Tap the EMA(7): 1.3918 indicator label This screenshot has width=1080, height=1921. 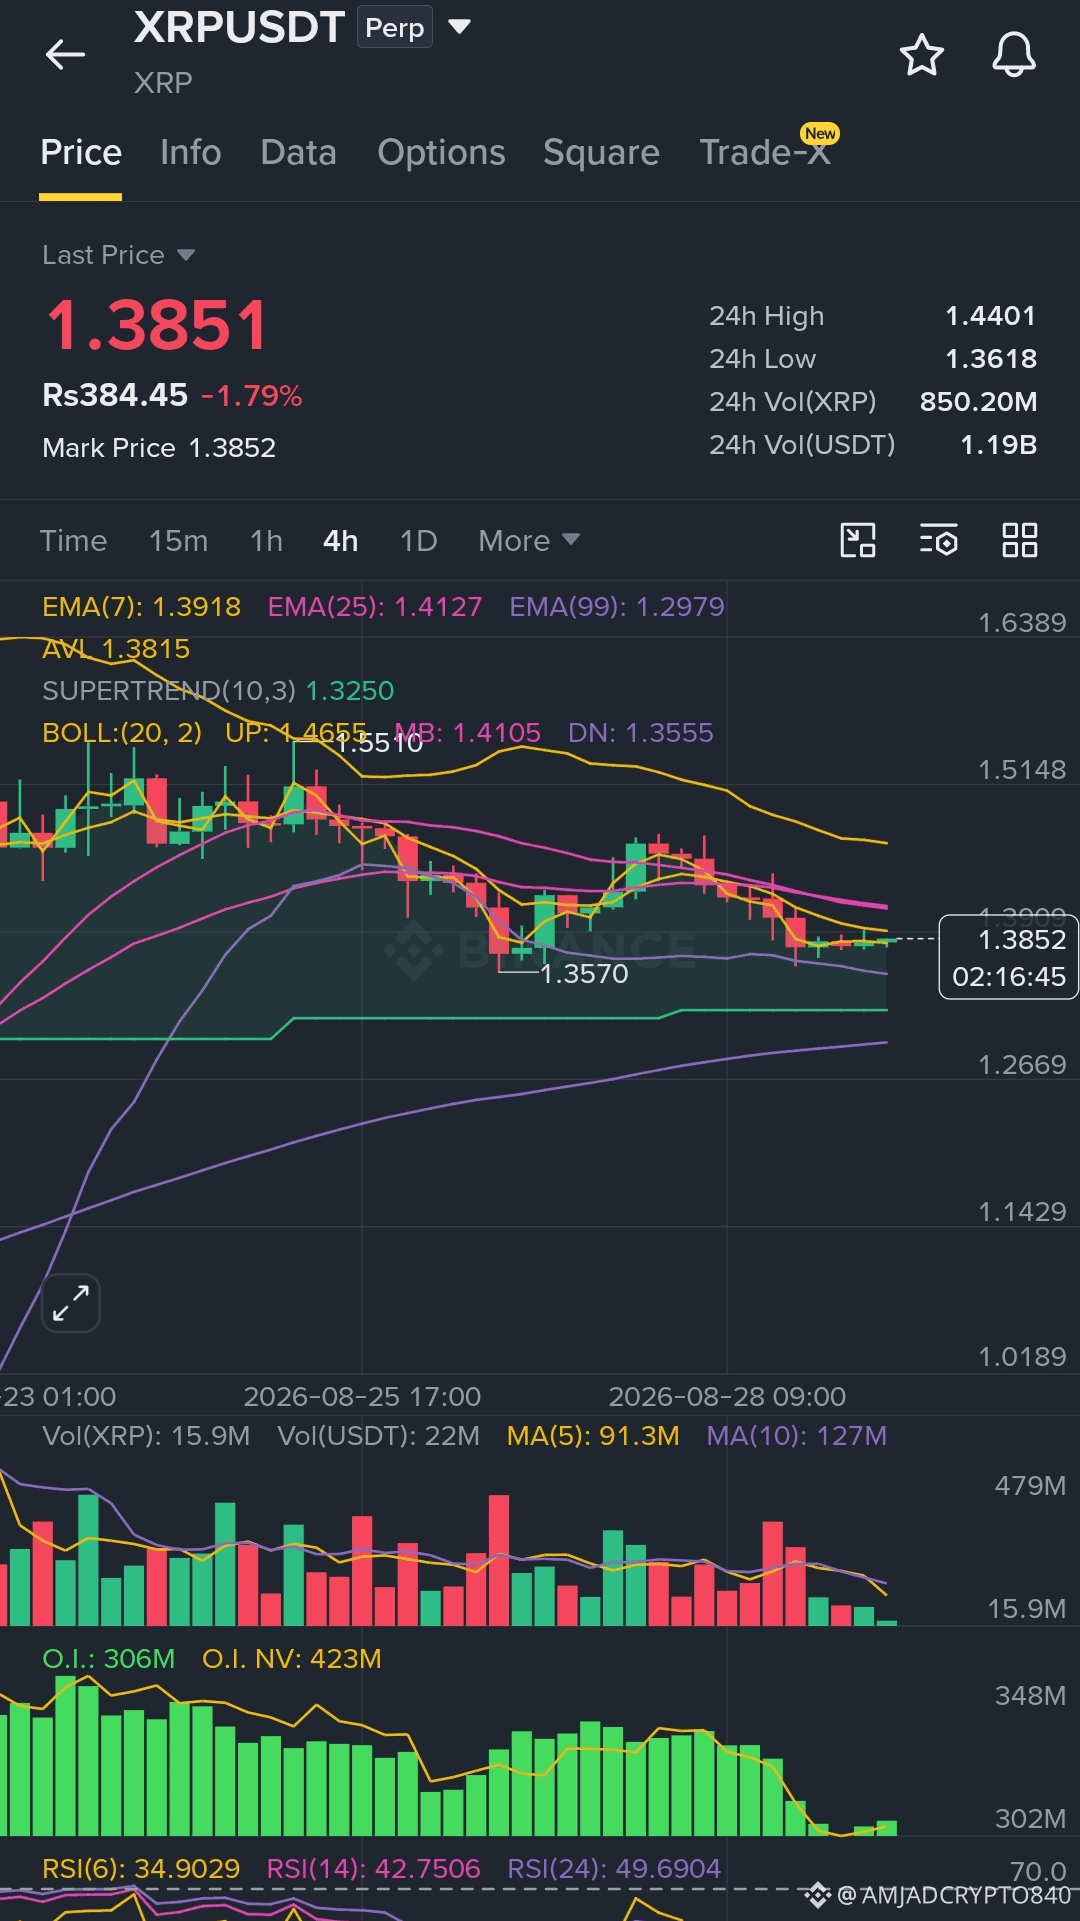tap(141, 607)
